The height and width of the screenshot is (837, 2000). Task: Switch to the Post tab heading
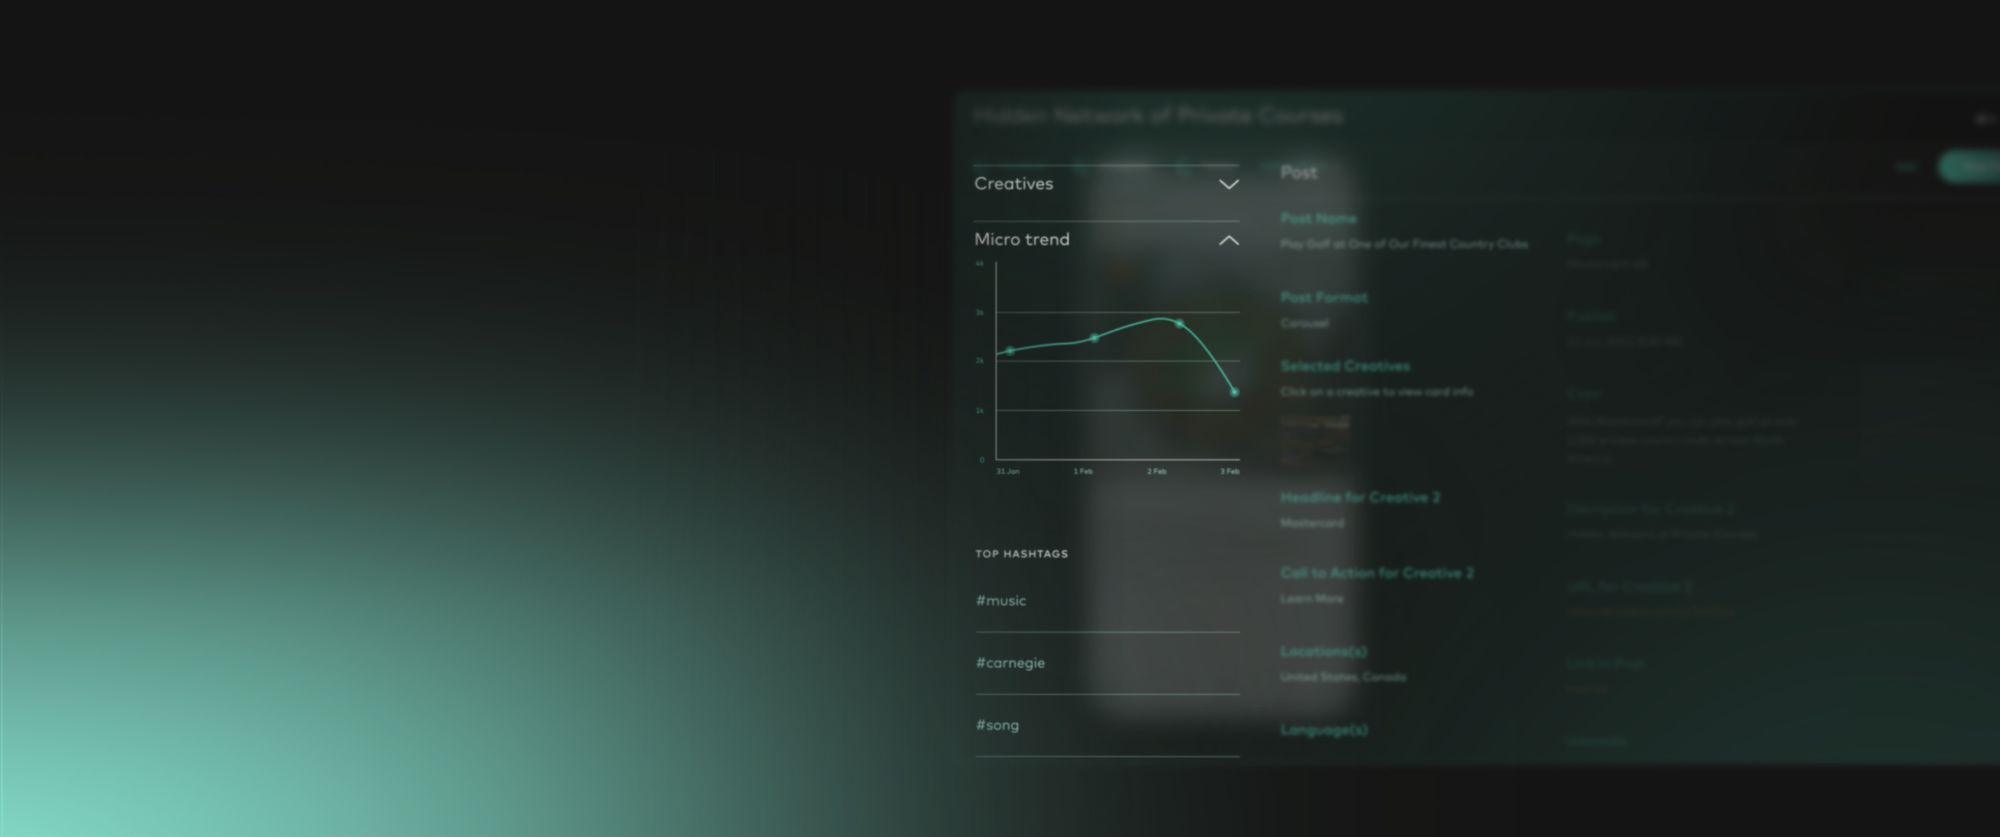[x=1298, y=173]
